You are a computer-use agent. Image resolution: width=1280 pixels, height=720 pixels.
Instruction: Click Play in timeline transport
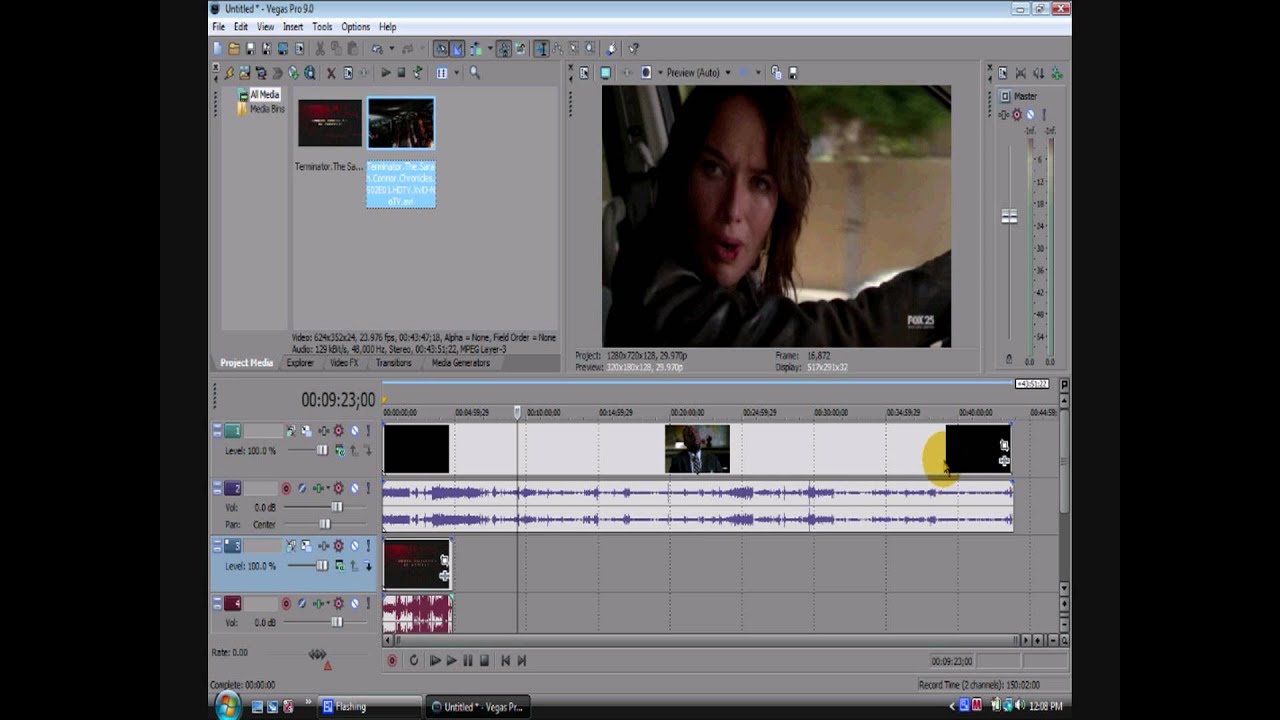click(451, 660)
